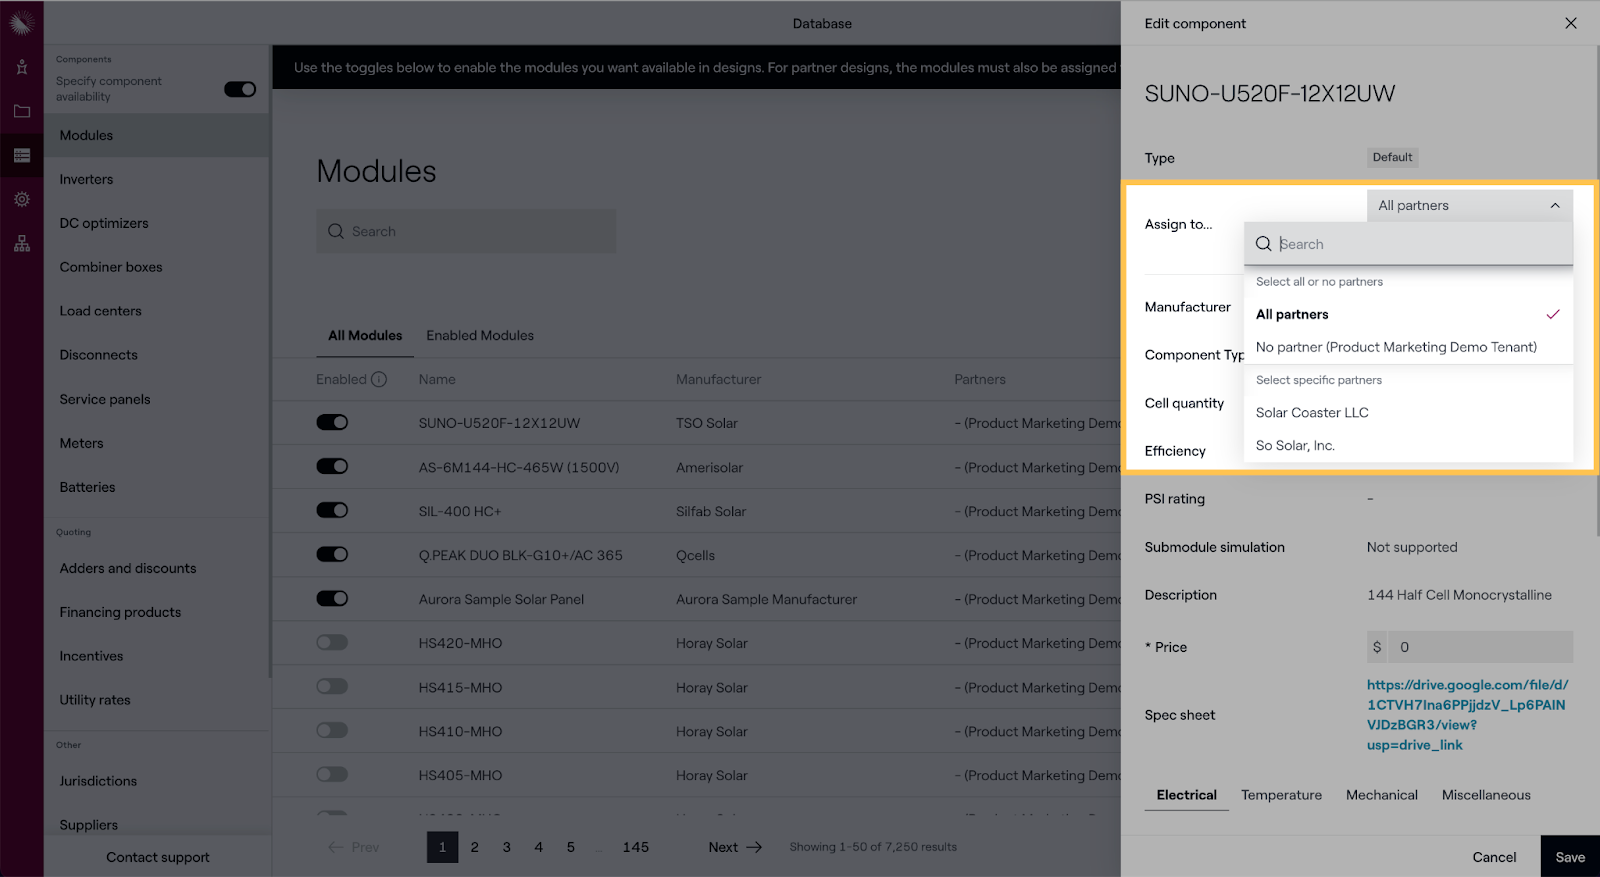Choose No partner (Product Marketing Demo Tenant)

click(1408, 347)
